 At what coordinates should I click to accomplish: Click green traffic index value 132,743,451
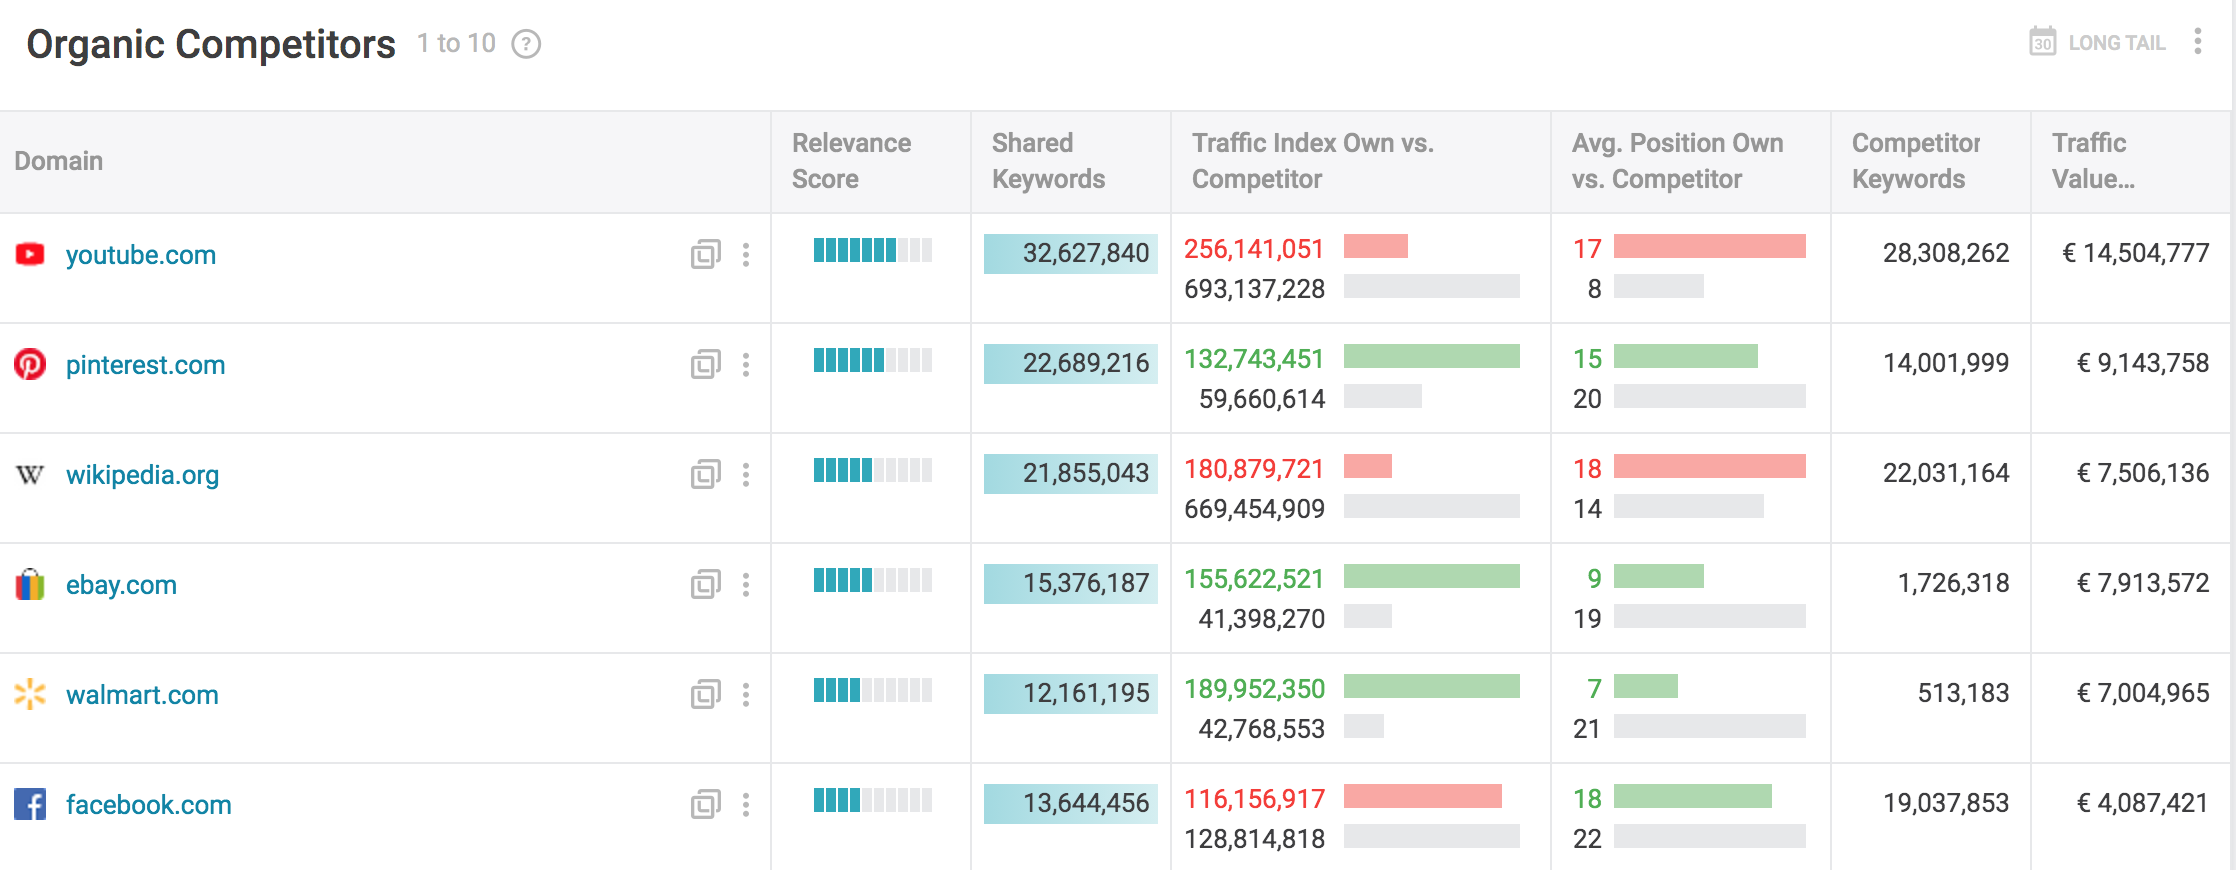[x=1254, y=359]
